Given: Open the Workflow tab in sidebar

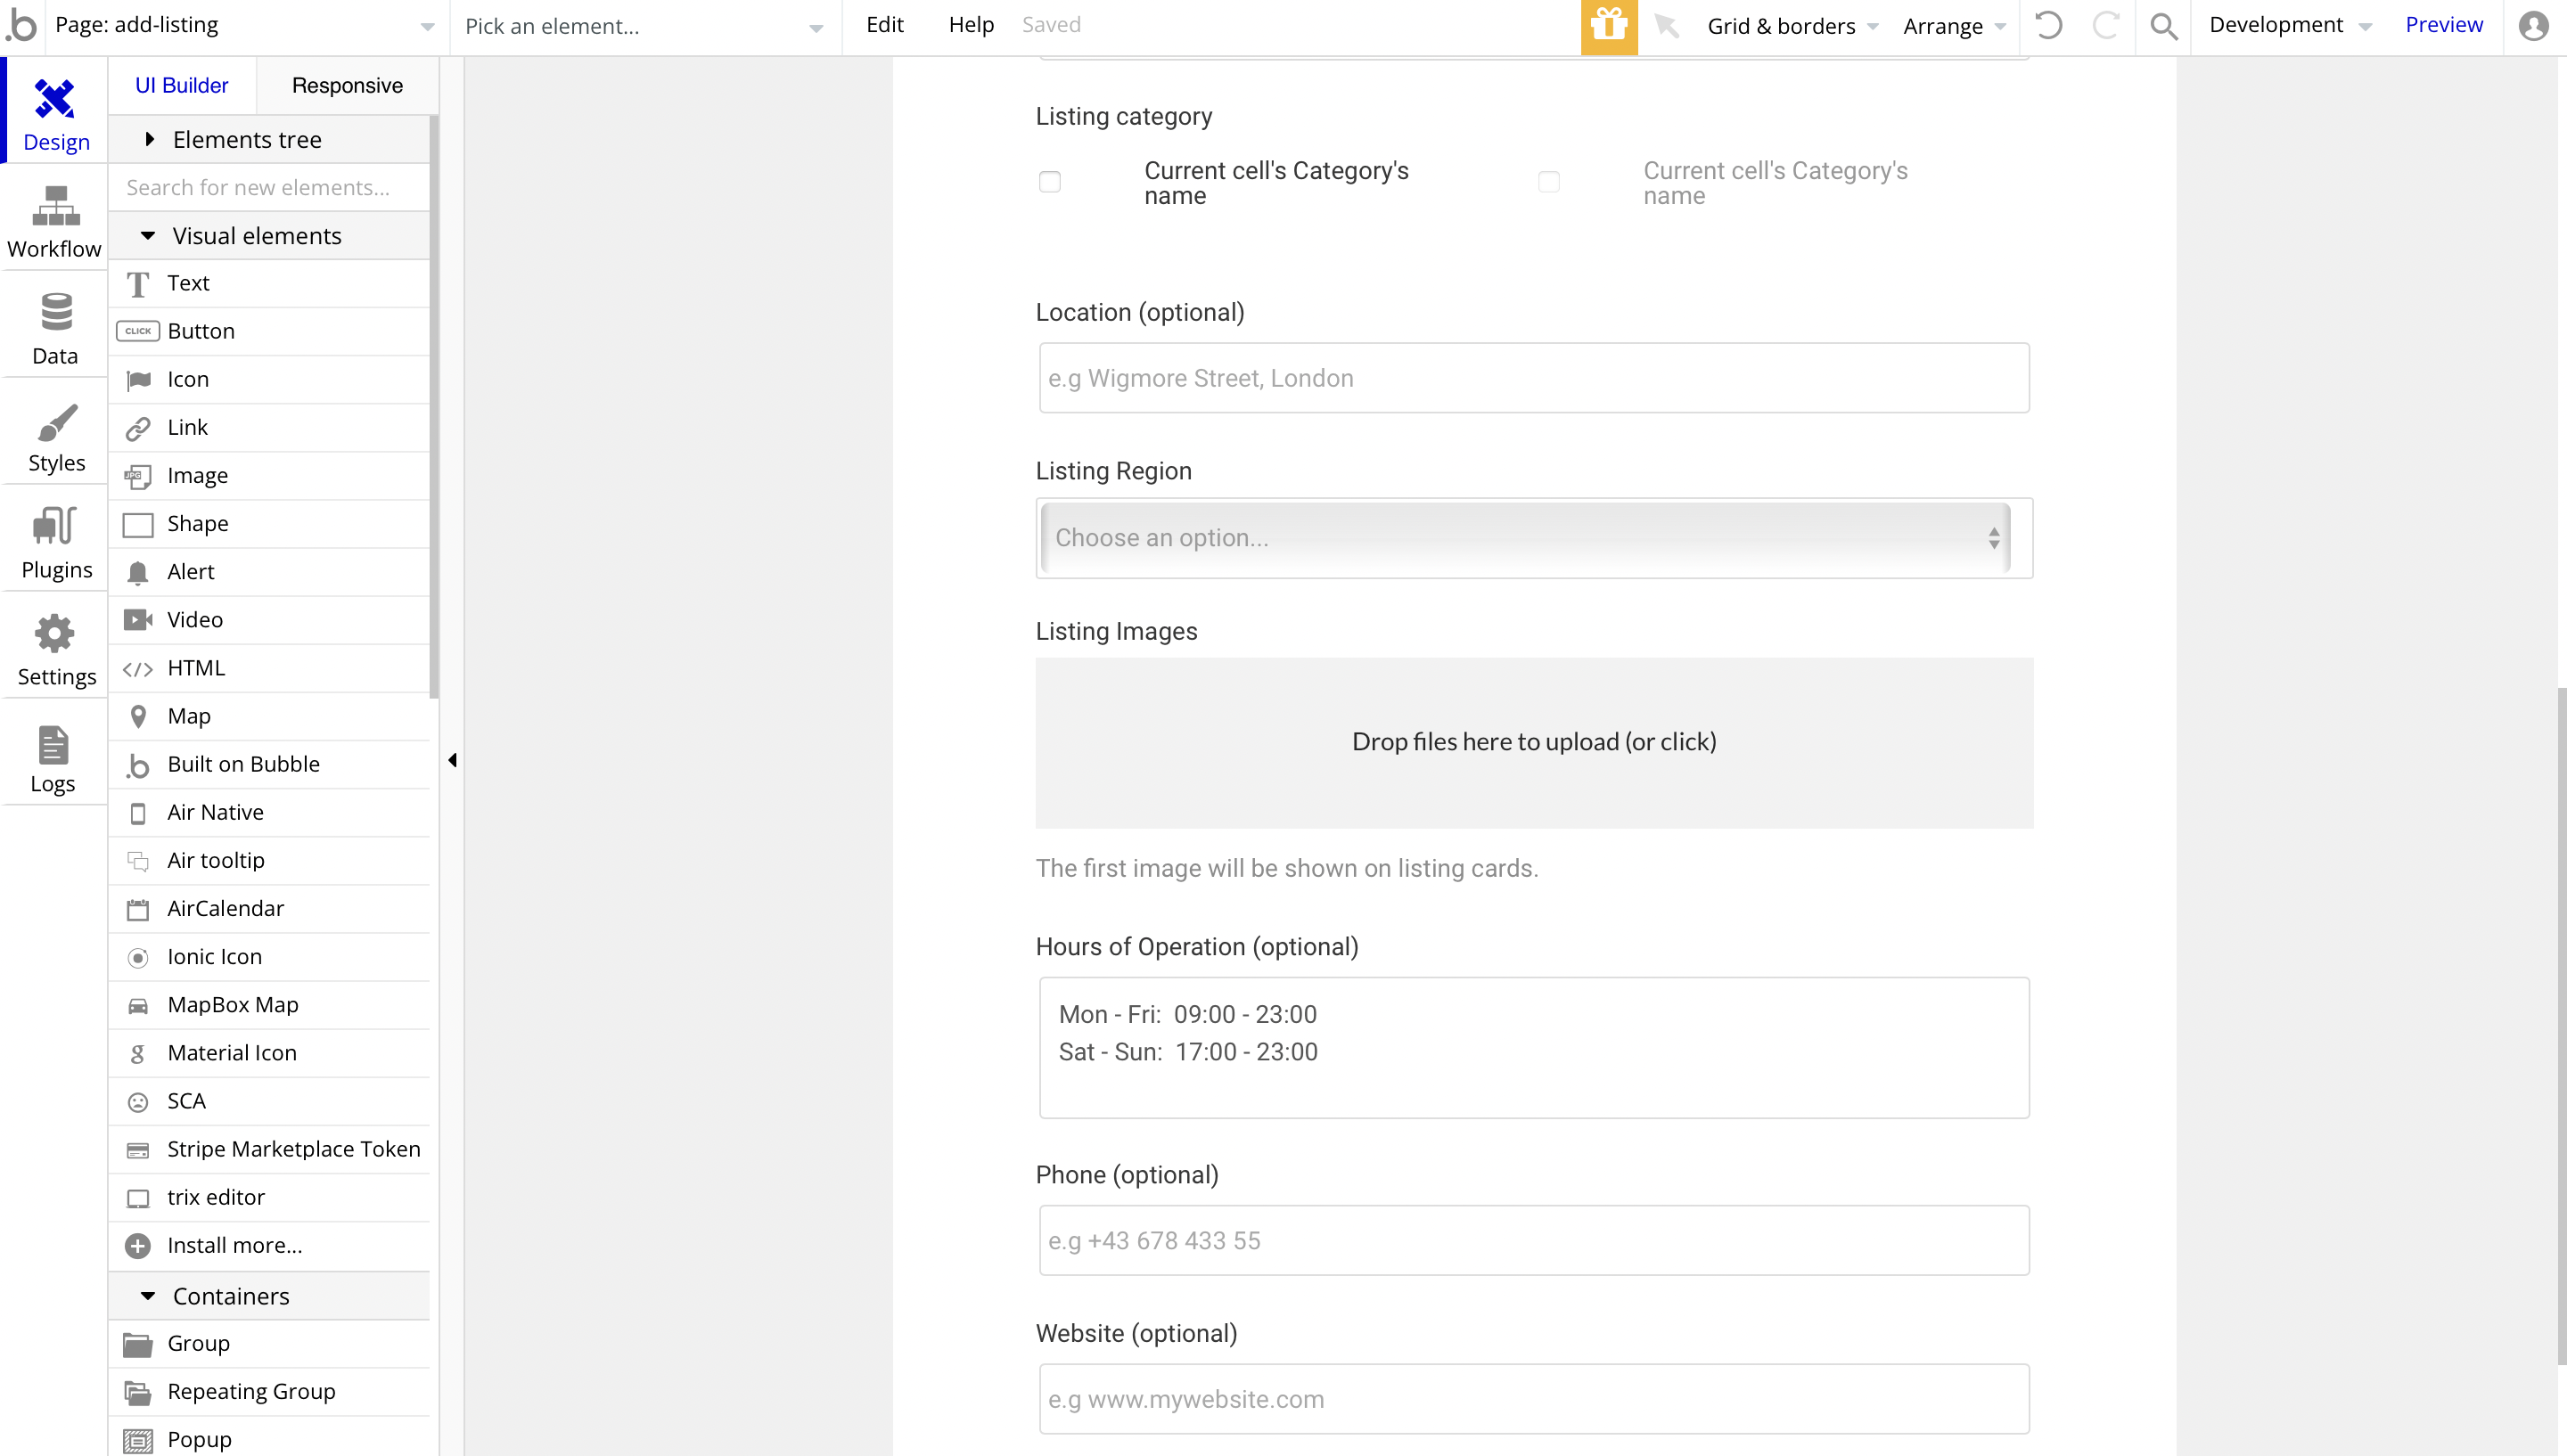Looking at the screenshot, I should pos(54,222).
